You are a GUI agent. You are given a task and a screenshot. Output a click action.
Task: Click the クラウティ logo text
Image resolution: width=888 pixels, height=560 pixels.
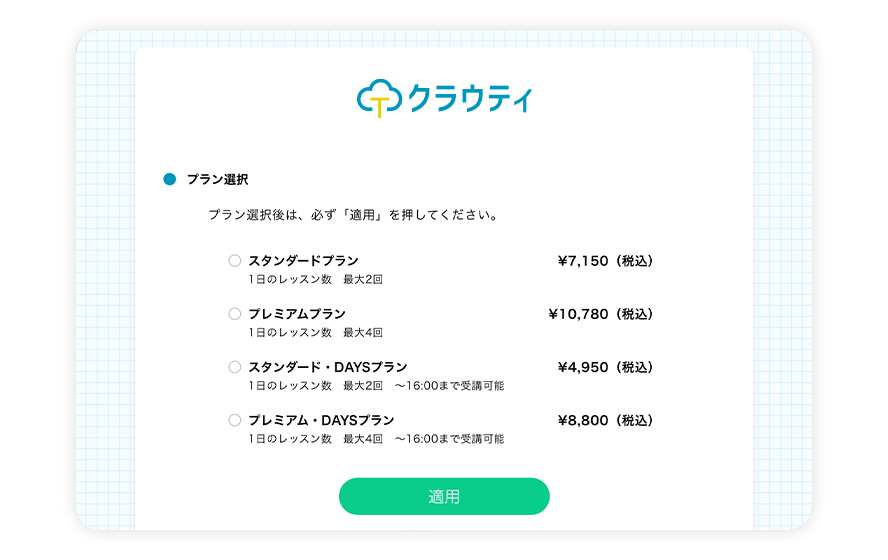click(x=470, y=98)
